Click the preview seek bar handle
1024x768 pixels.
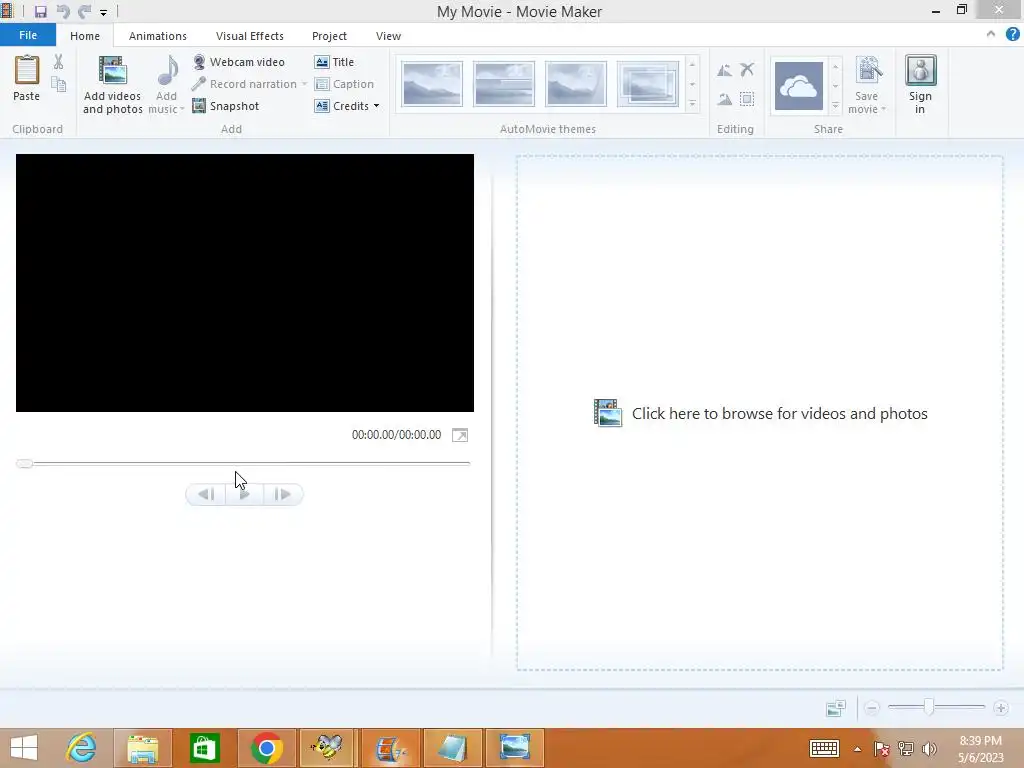24,464
